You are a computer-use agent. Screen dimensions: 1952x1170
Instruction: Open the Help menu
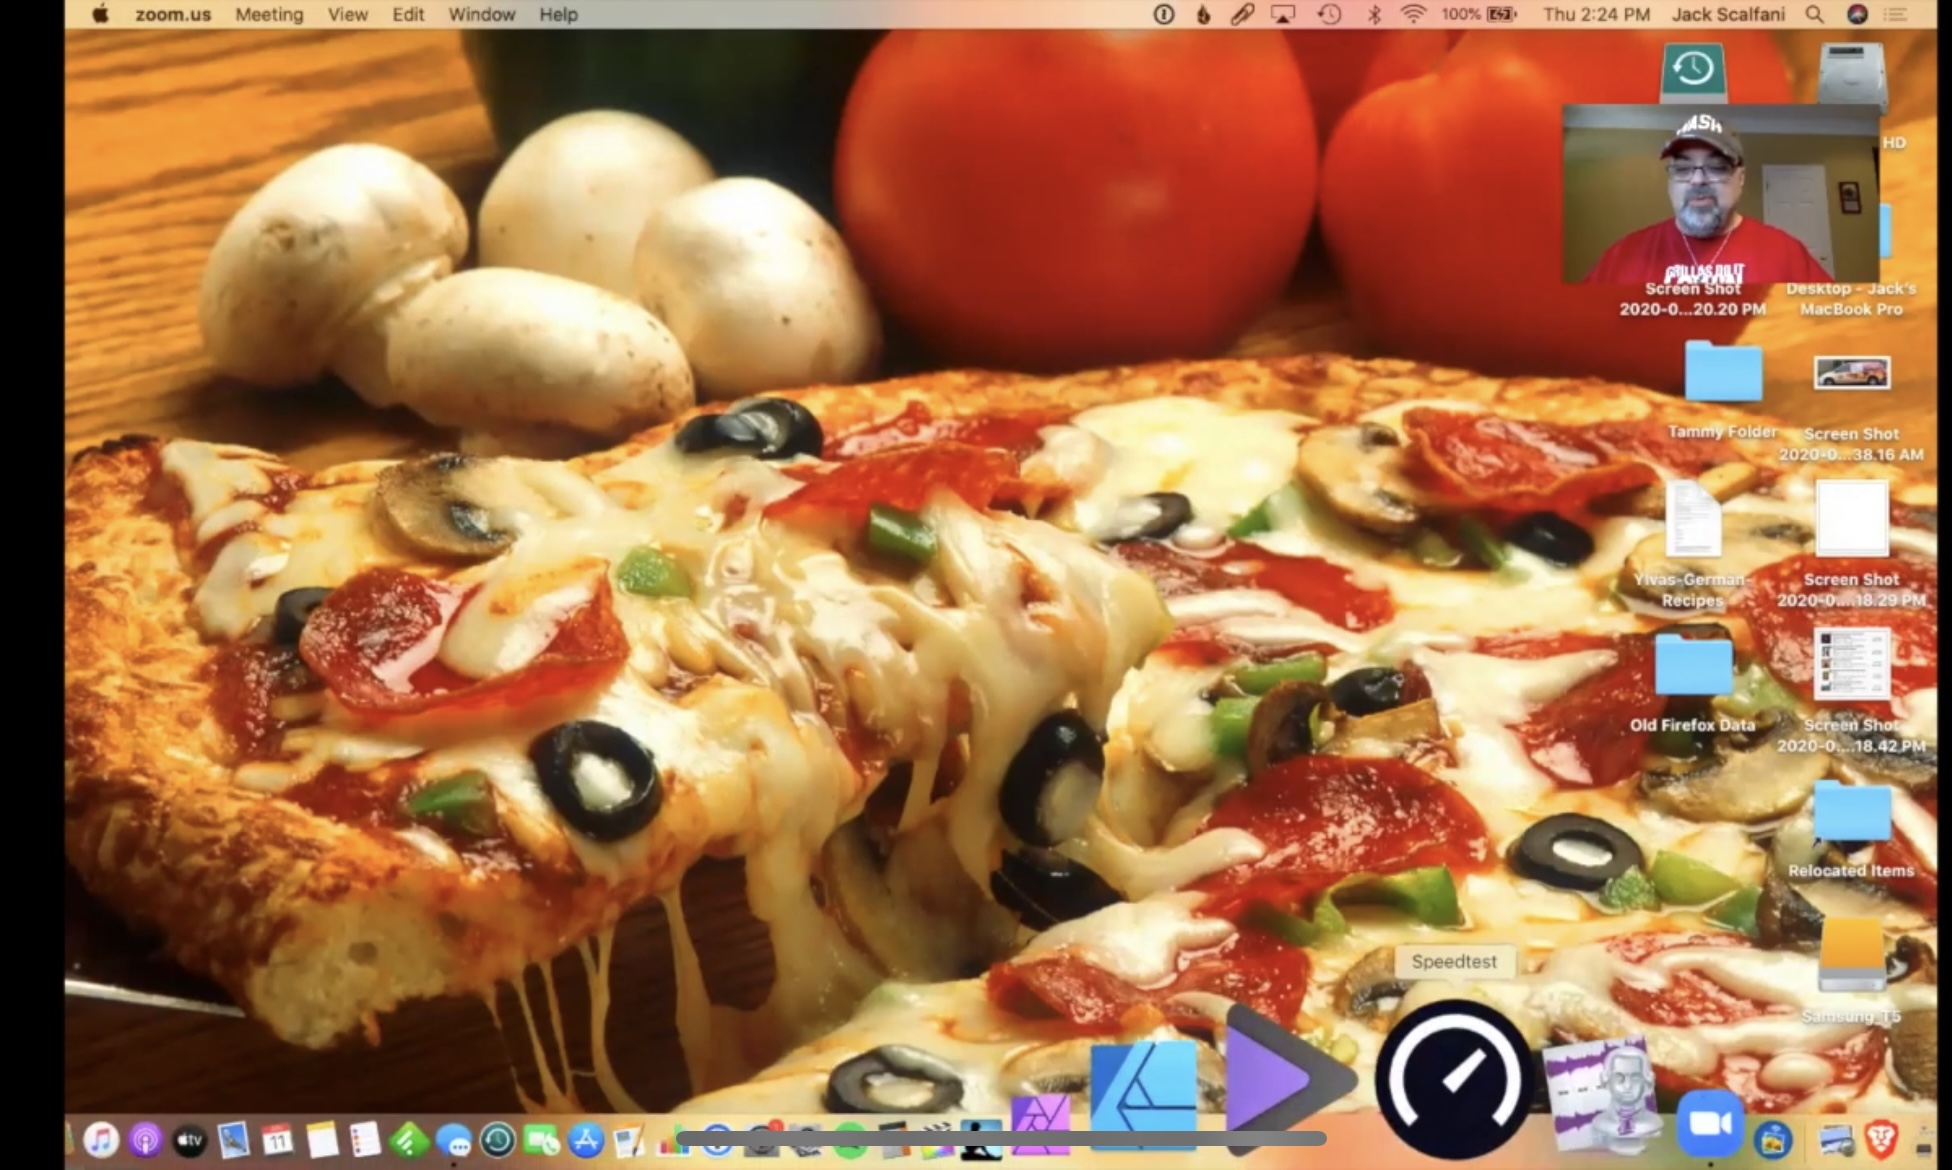click(x=558, y=14)
